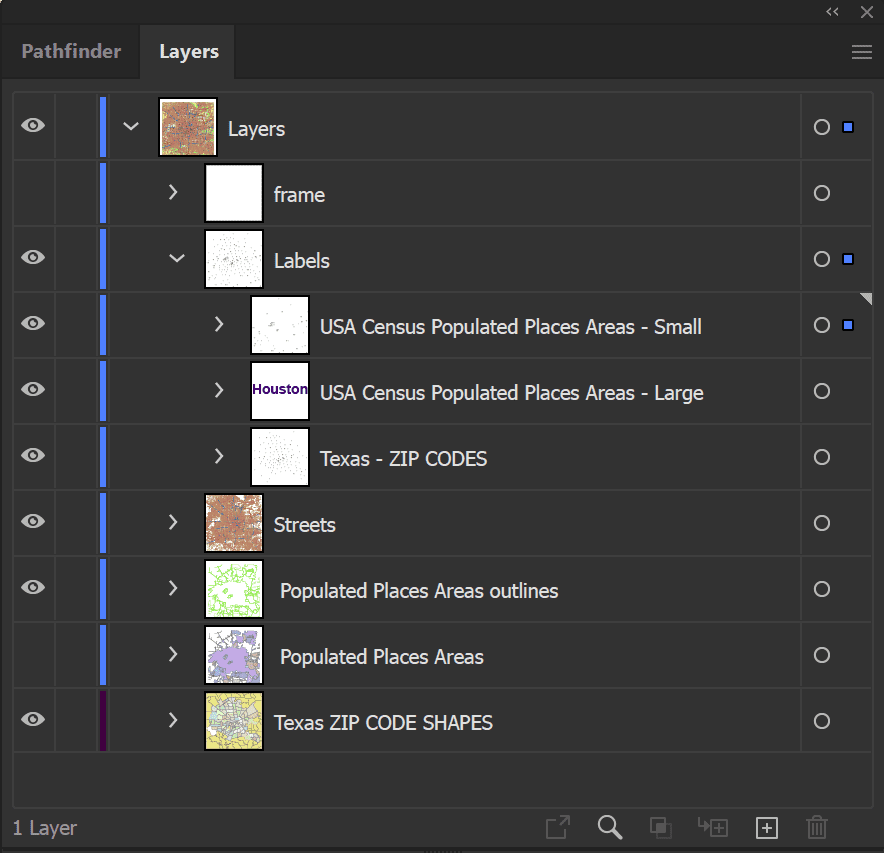Switch to the Pathfinder tab
This screenshot has width=884, height=853.
coord(71,51)
